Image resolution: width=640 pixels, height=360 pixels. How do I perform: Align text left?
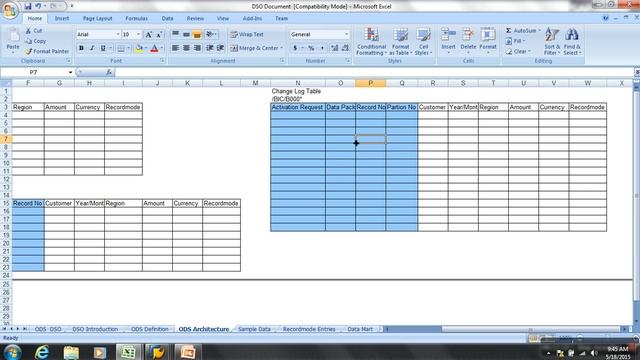tap(176, 48)
